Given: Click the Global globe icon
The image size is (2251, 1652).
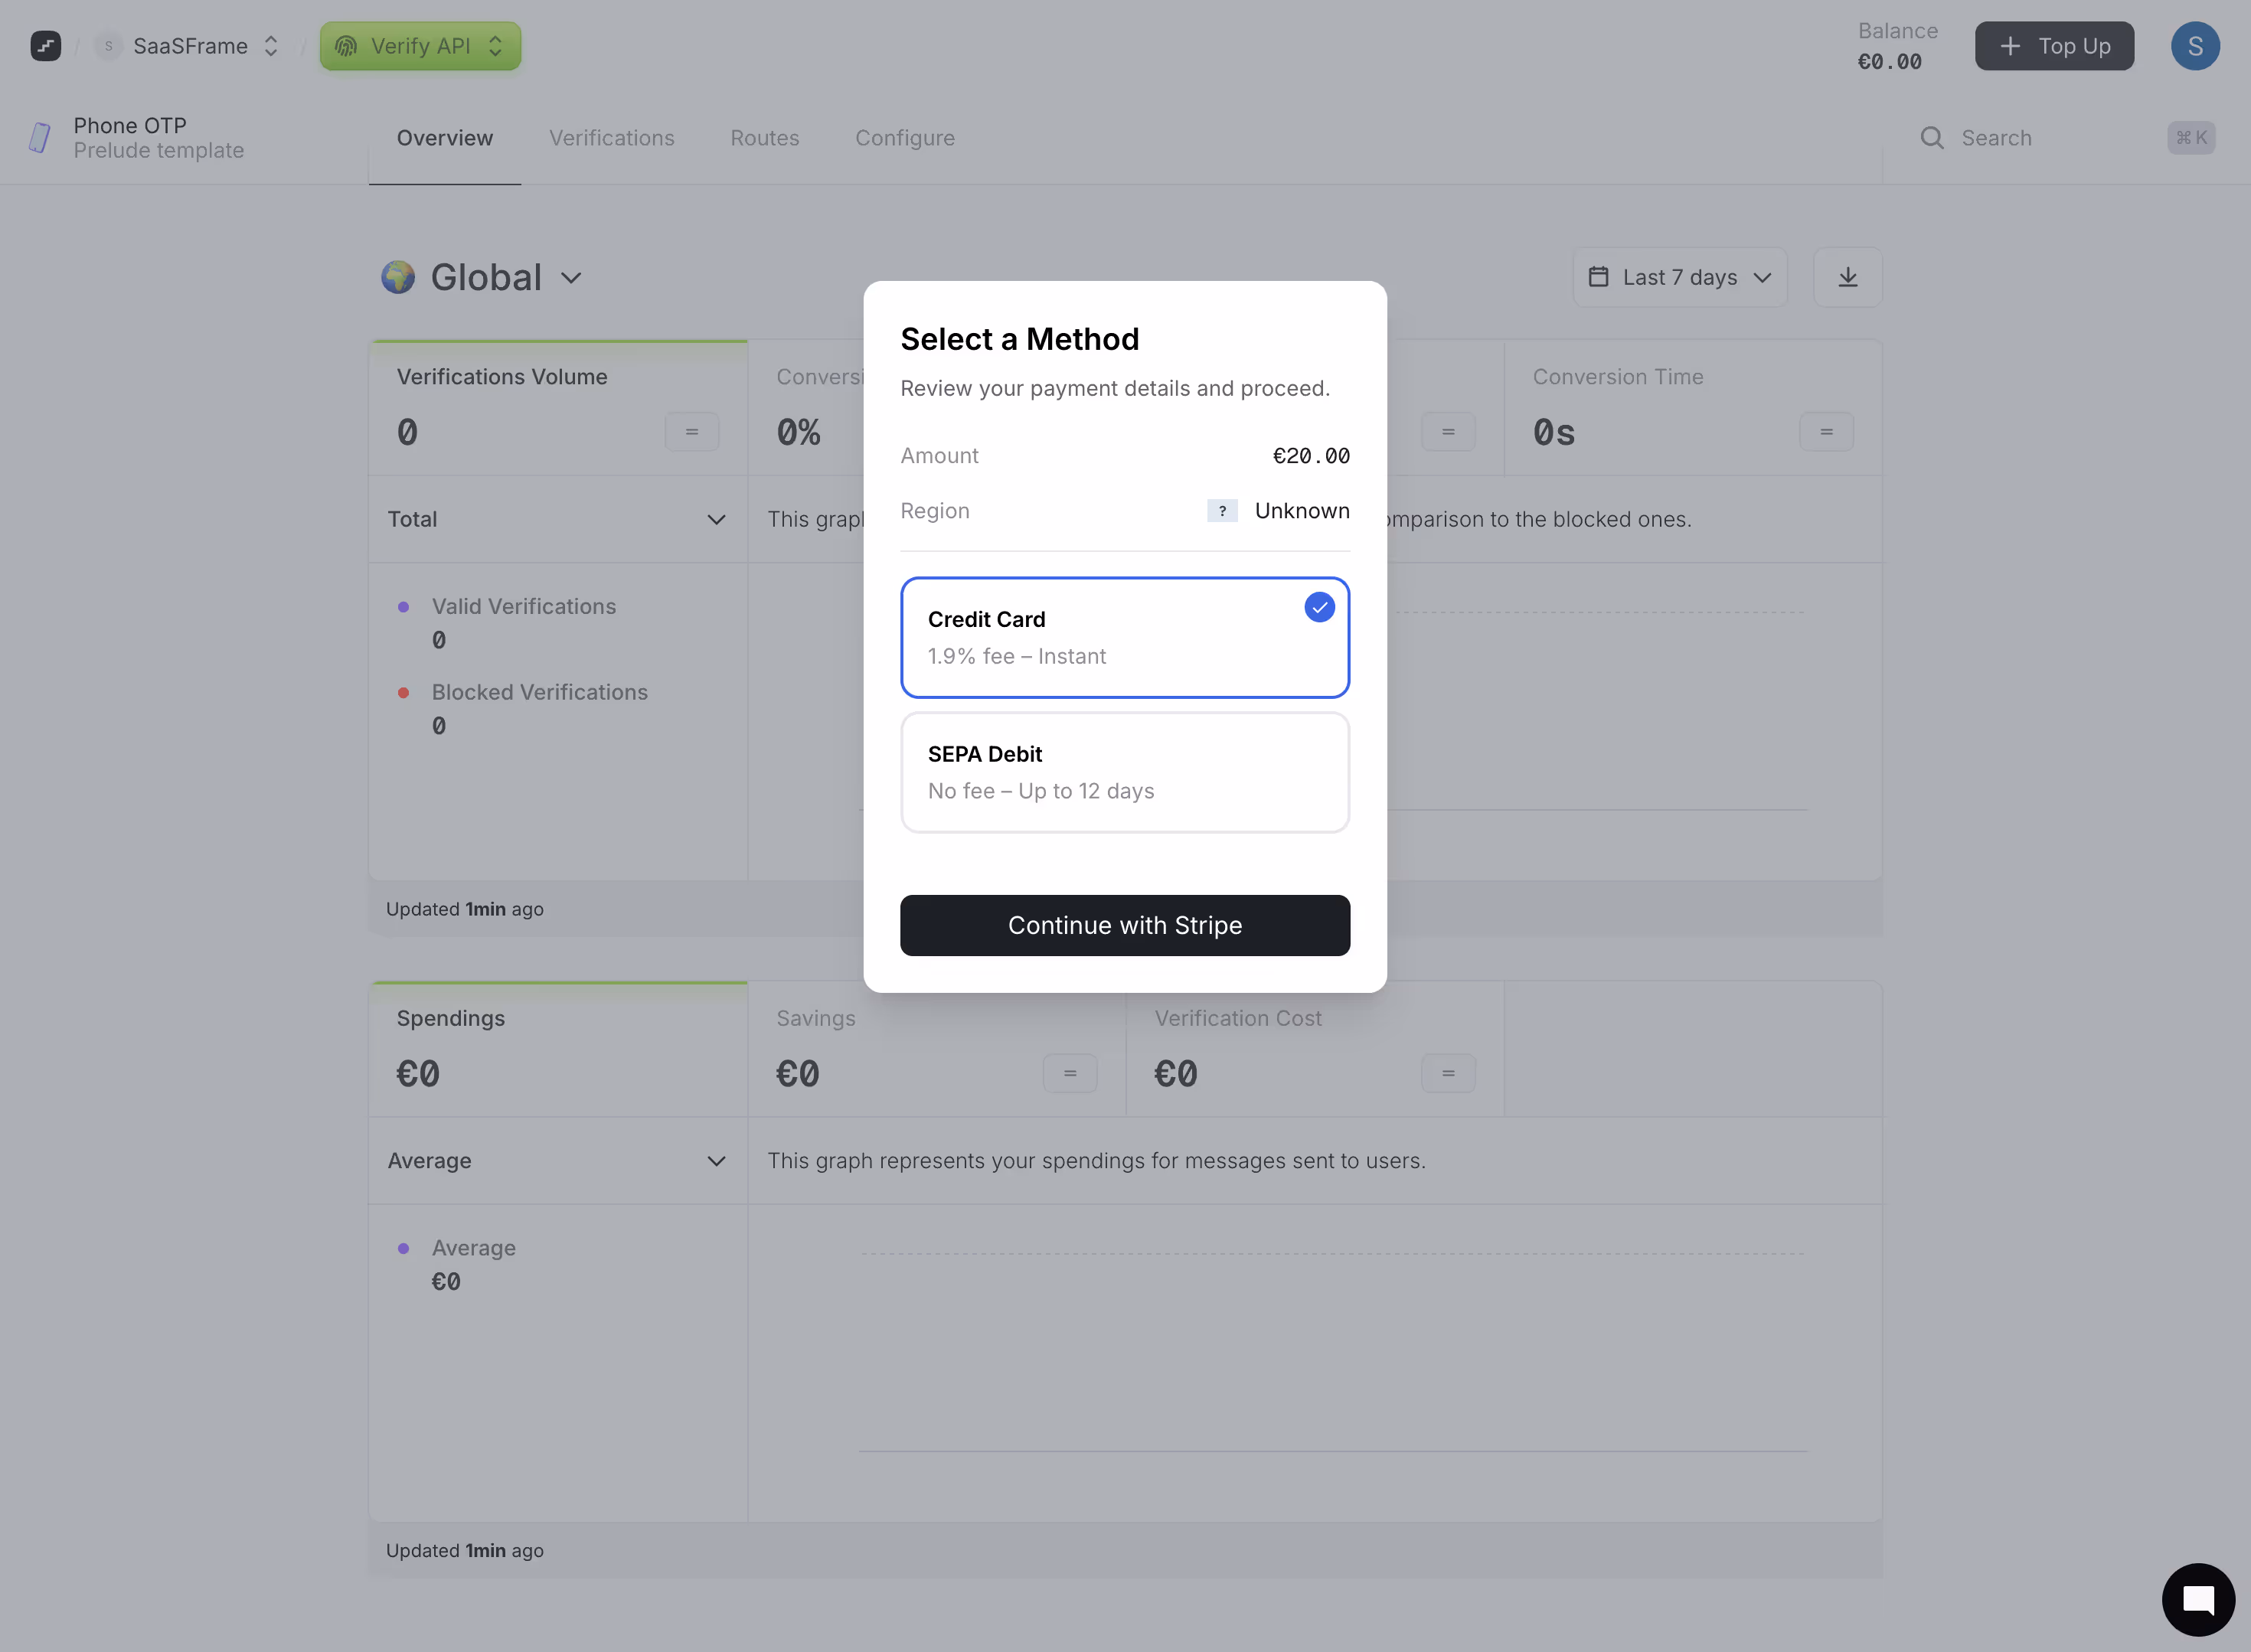Looking at the screenshot, I should (398, 277).
